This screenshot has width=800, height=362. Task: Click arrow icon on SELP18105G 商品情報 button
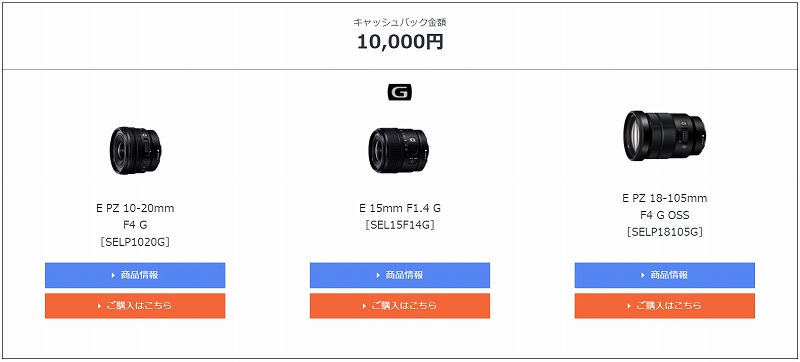[x=643, y=275]
